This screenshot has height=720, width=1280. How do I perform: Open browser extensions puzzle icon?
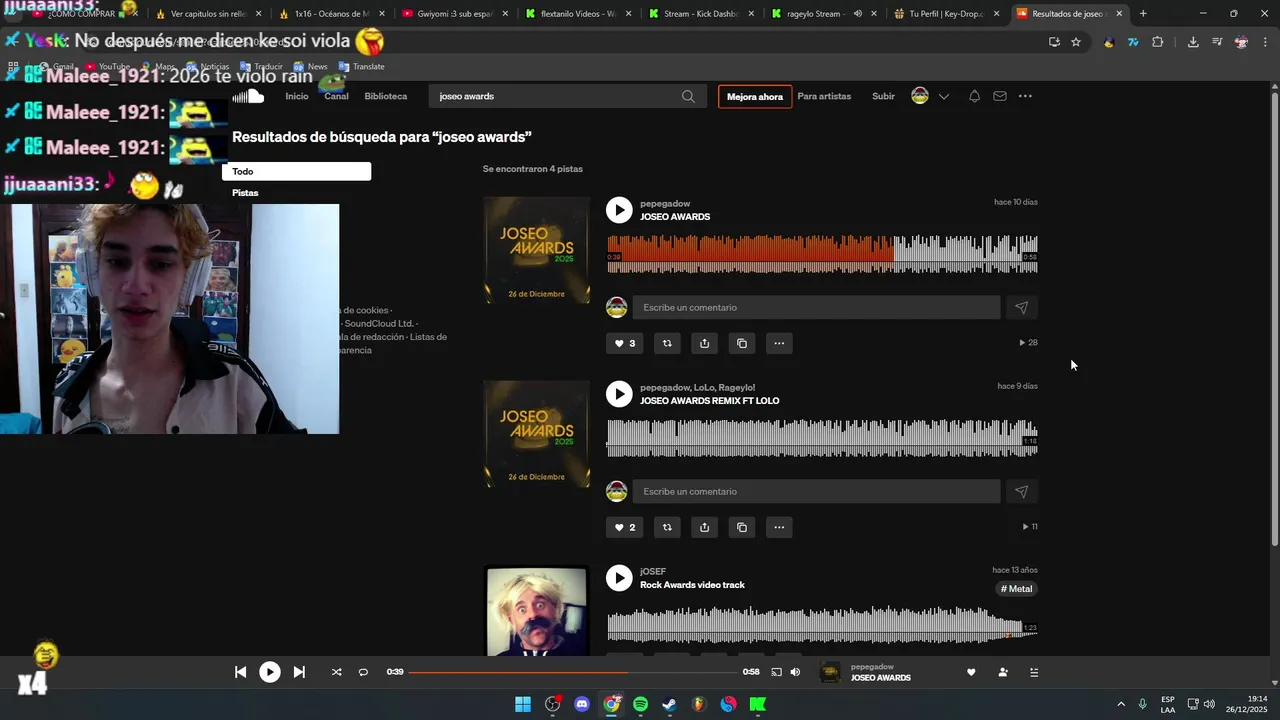tap(1158, 42)
